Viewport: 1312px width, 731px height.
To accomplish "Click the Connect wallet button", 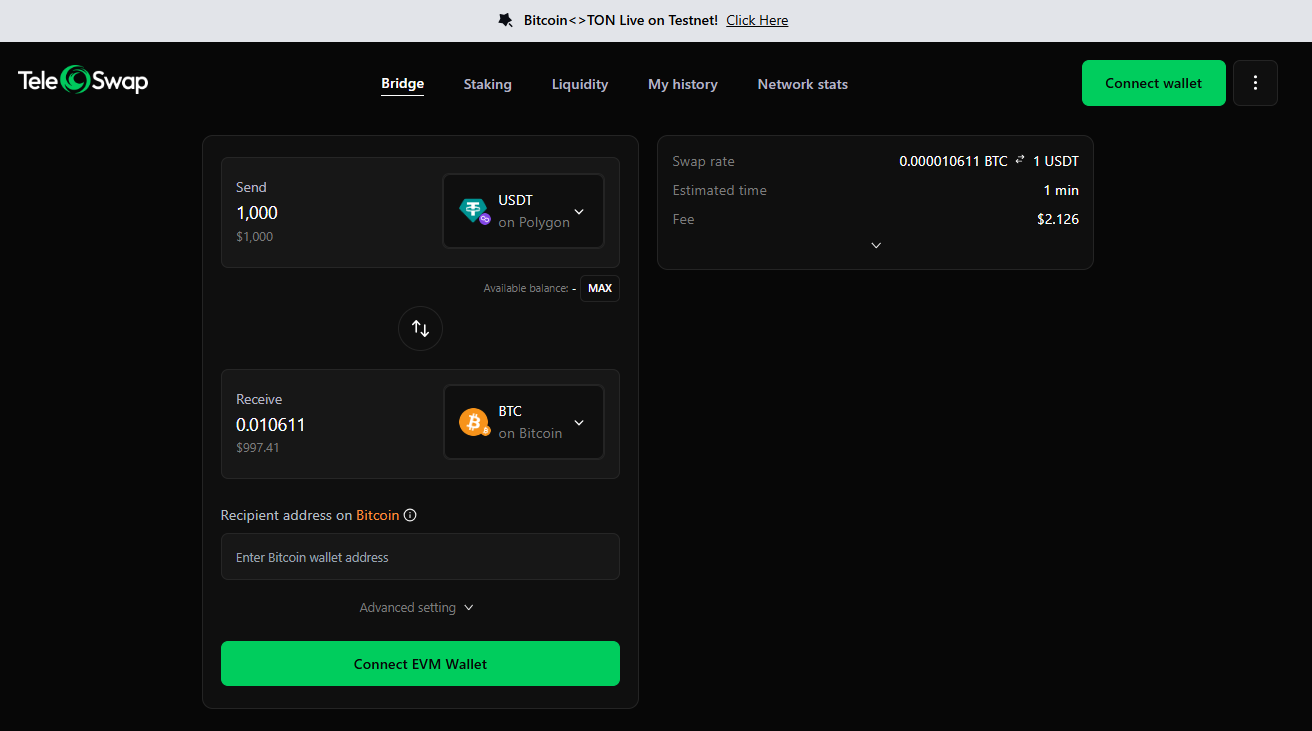I will click(x=1153, y=83).
